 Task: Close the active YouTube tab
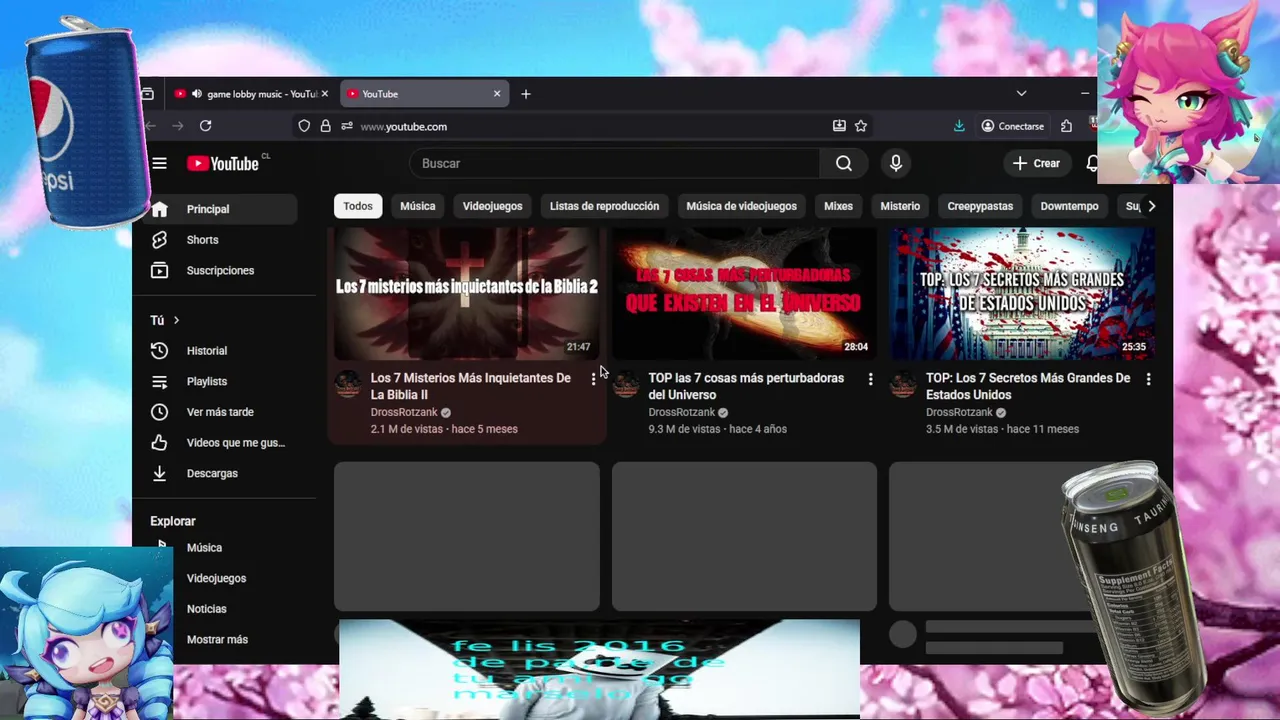497,94
